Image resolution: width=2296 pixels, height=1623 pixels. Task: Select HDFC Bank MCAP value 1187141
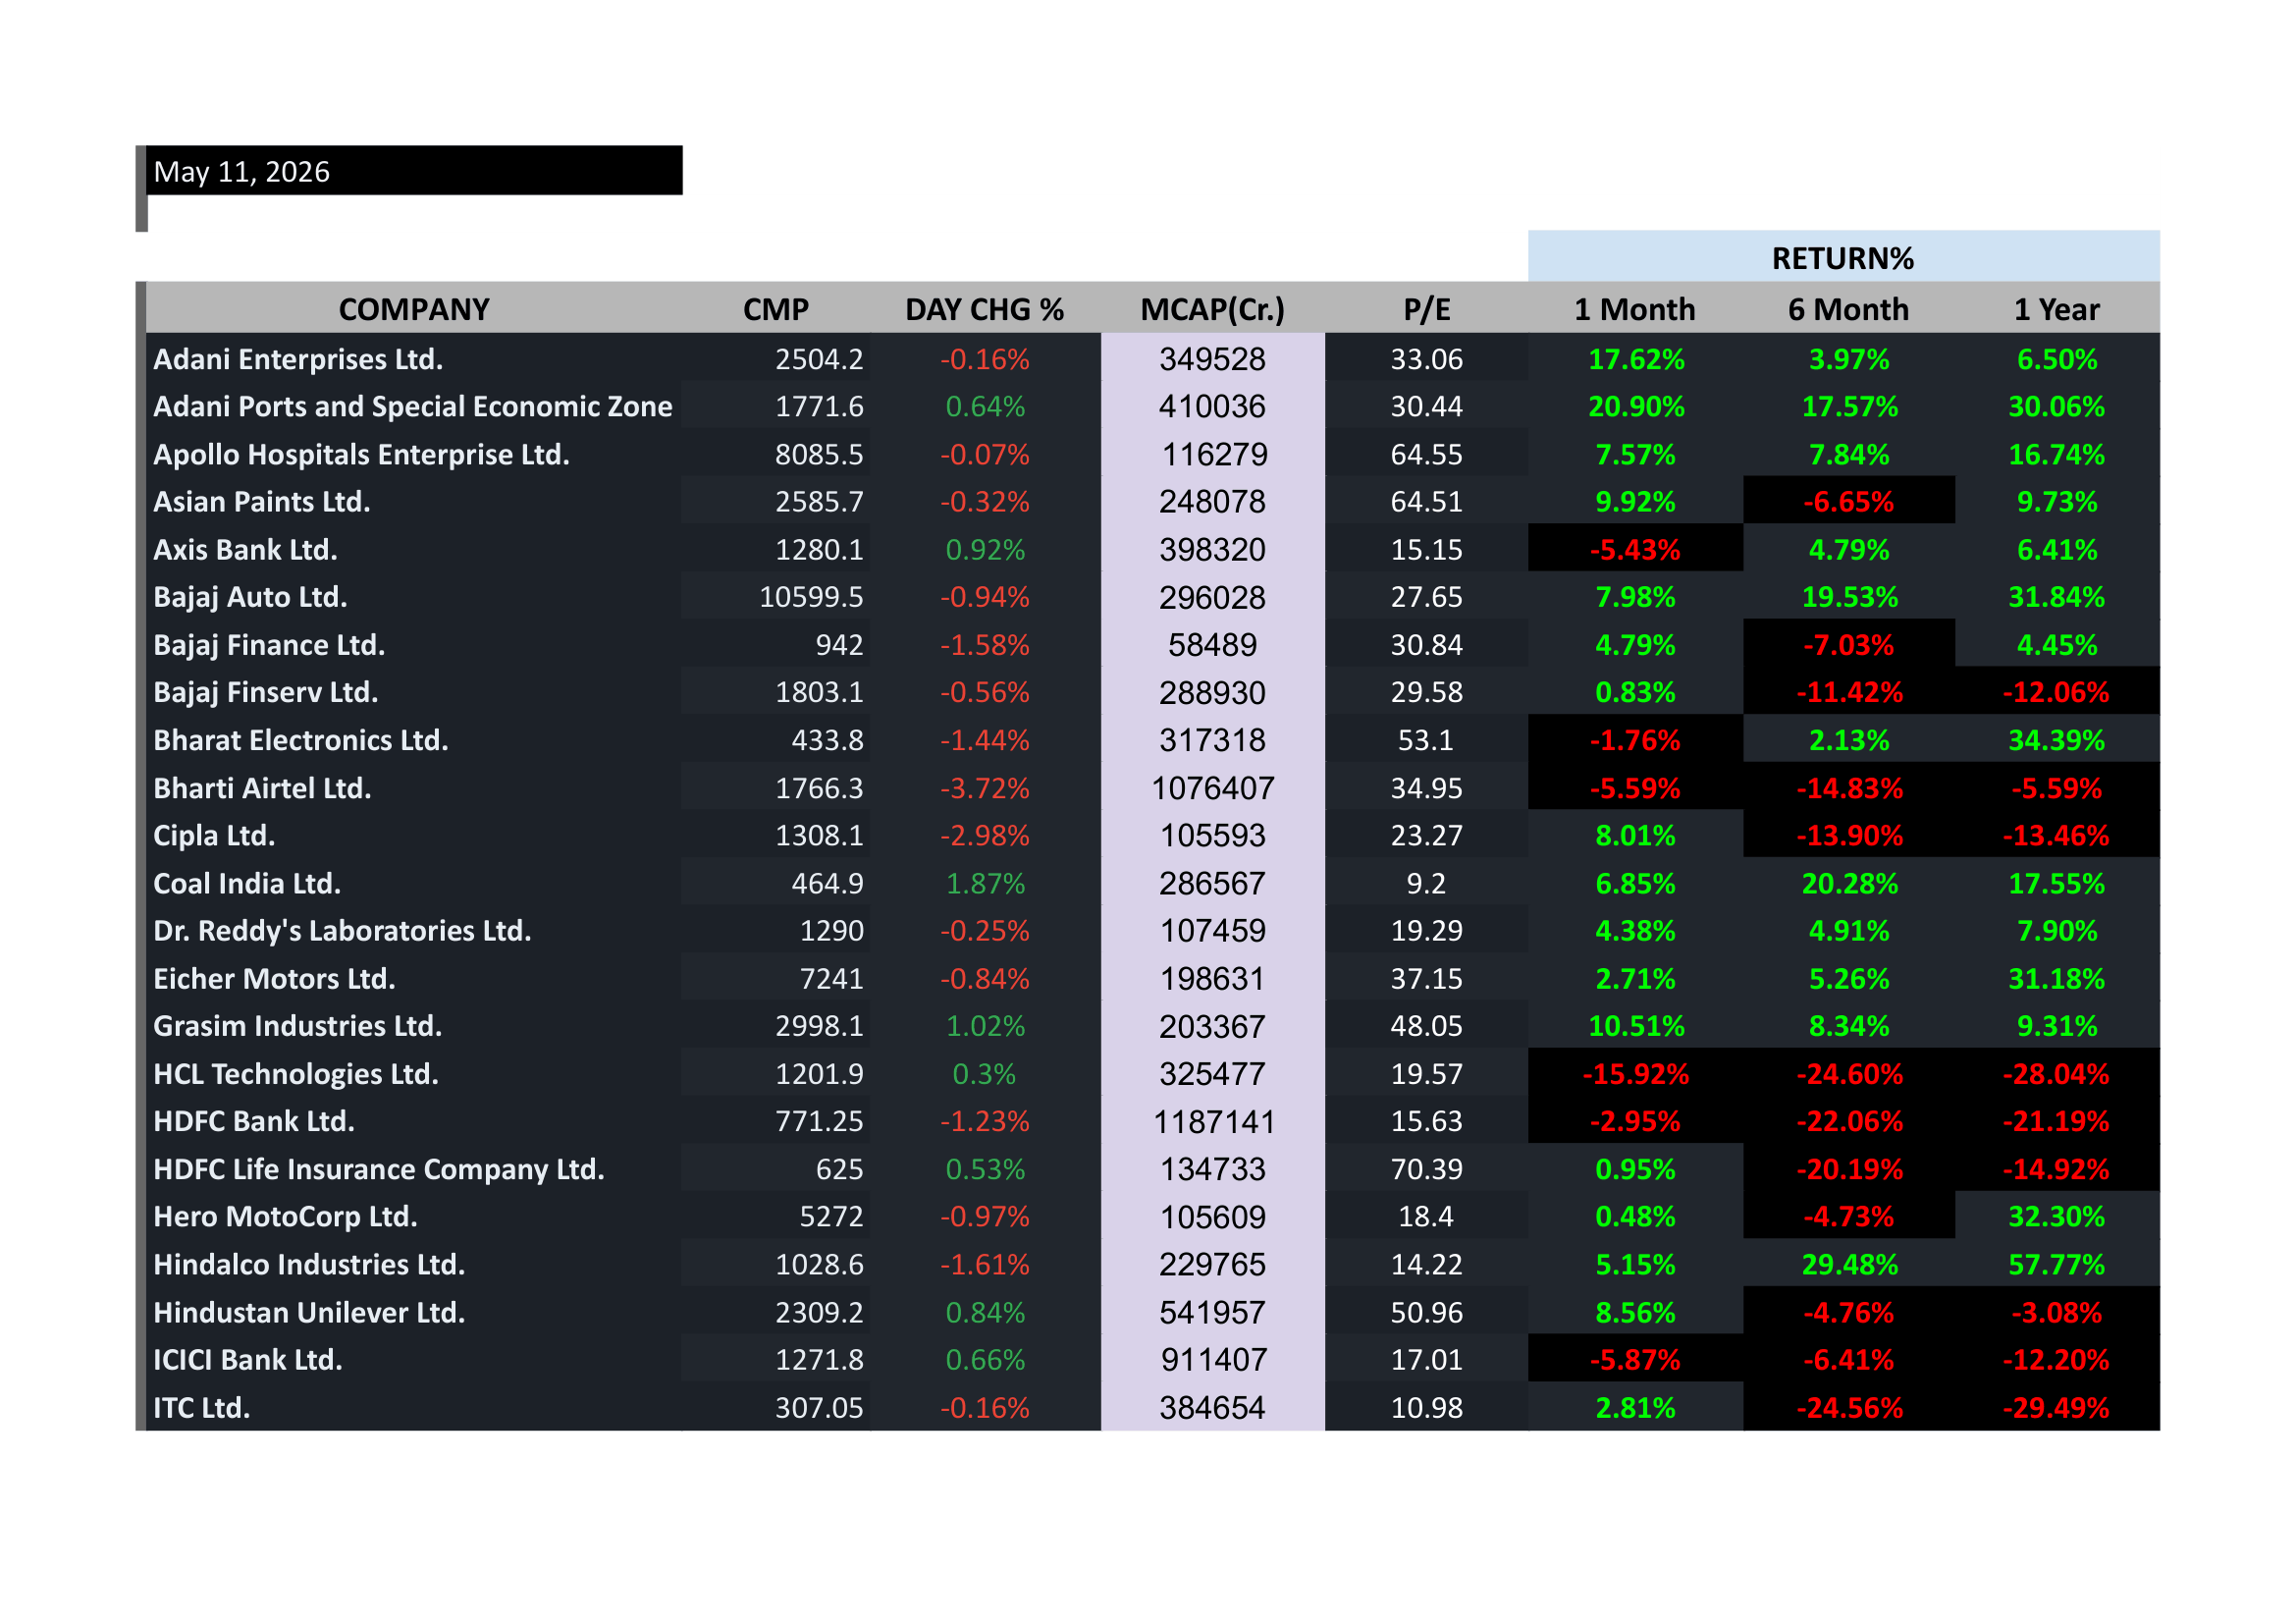point(1214,1121)
